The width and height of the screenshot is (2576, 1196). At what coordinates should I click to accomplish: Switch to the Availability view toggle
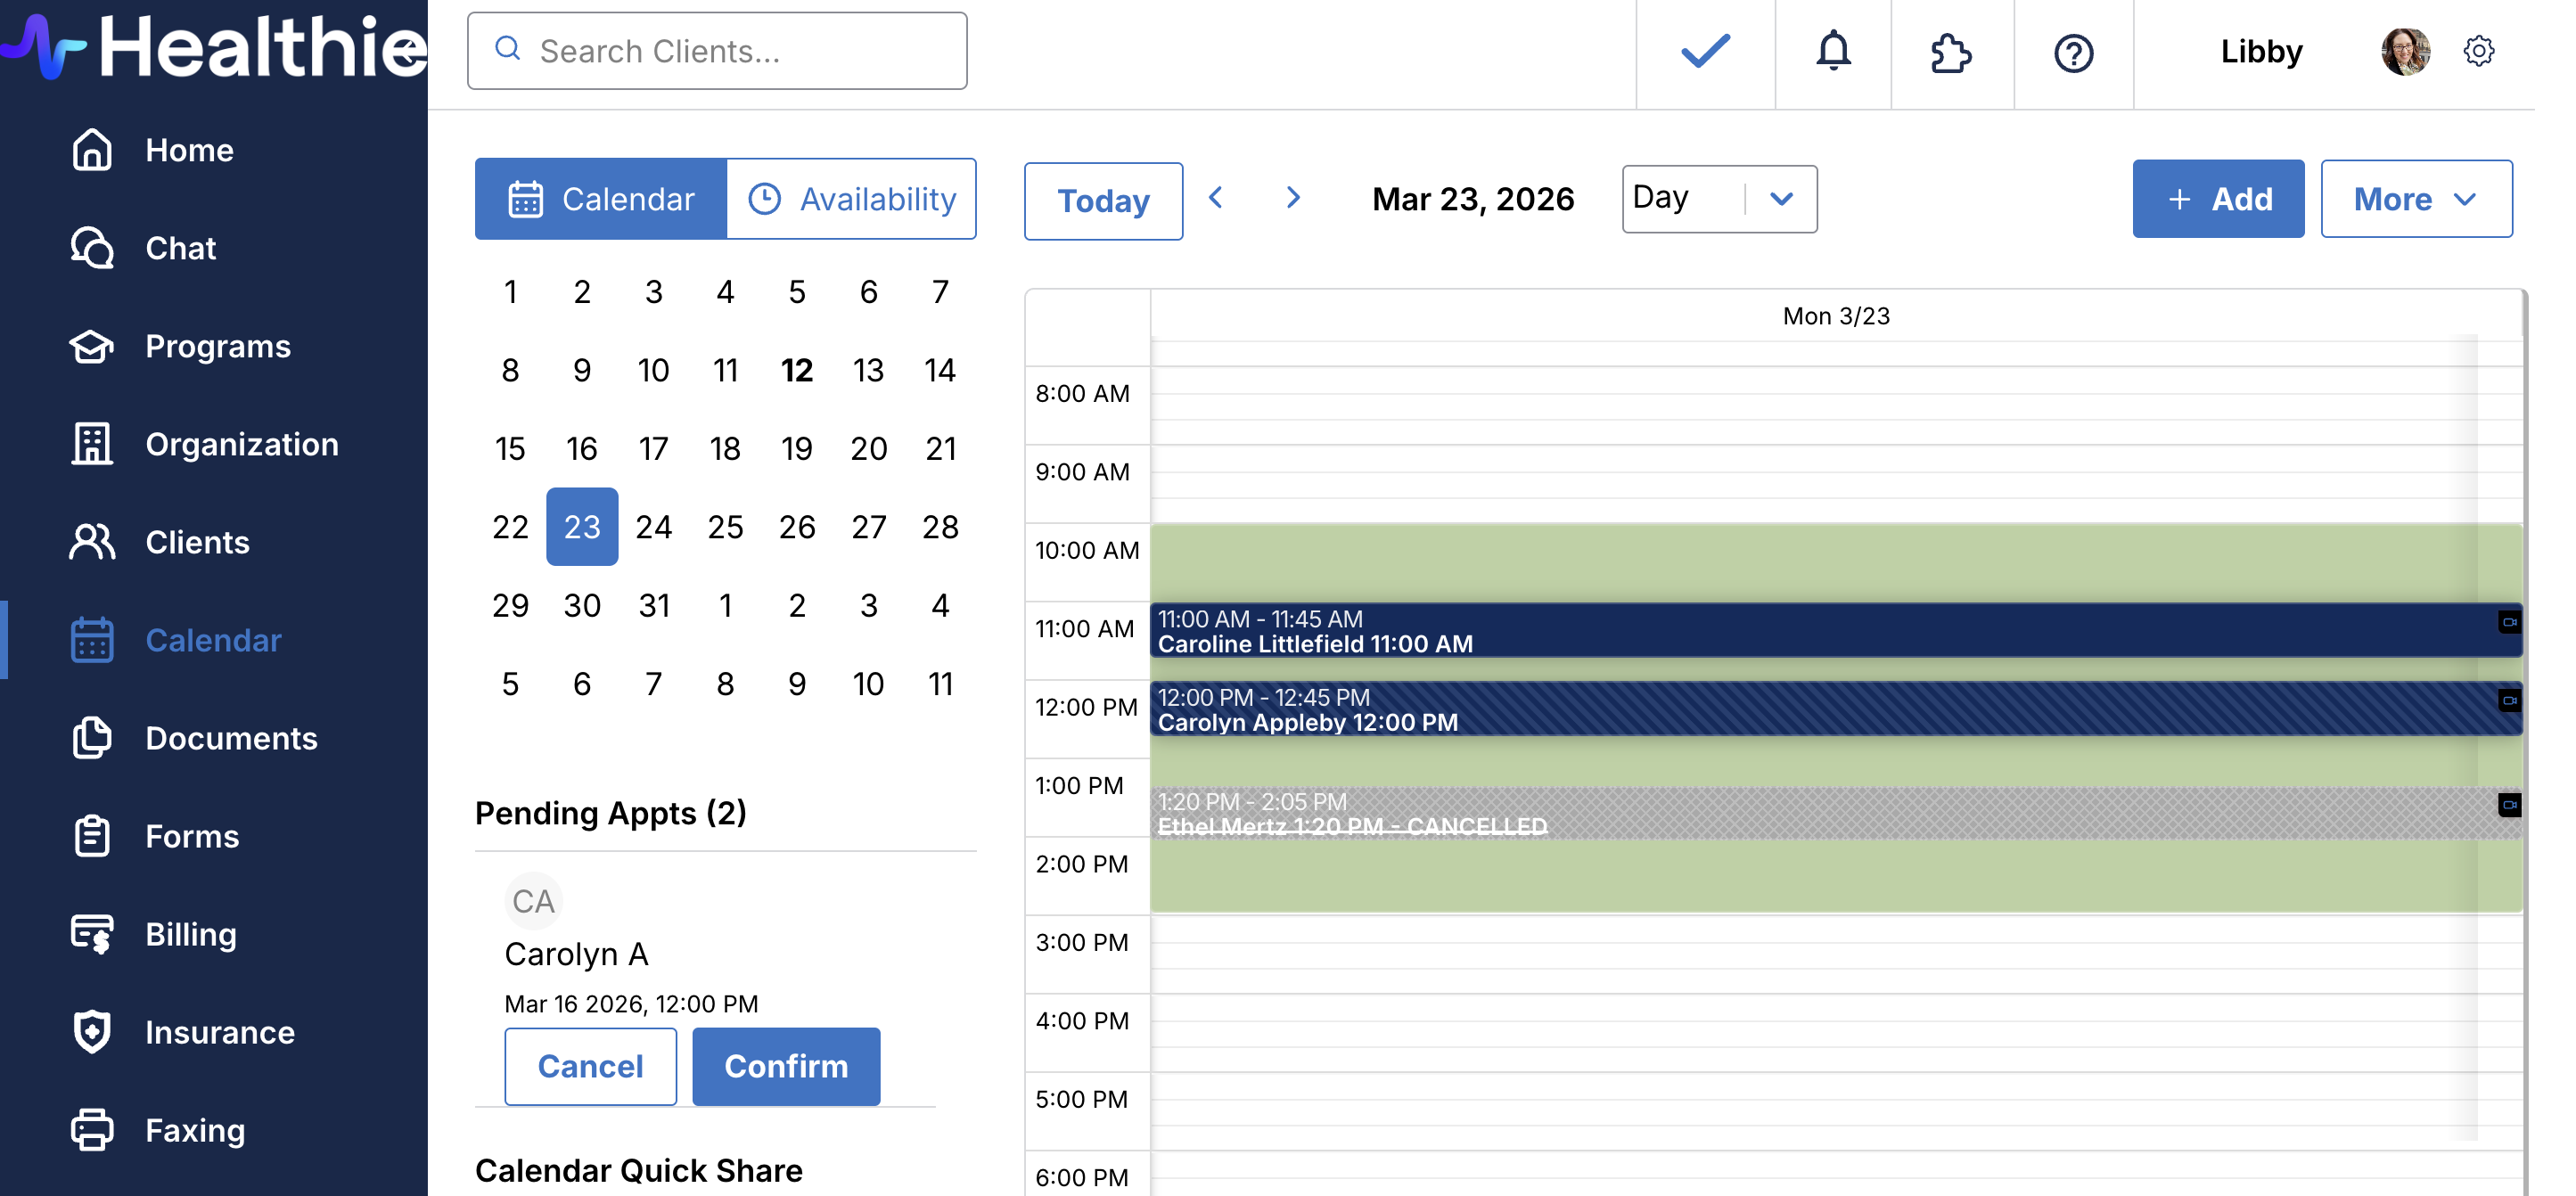pos(851,199)
